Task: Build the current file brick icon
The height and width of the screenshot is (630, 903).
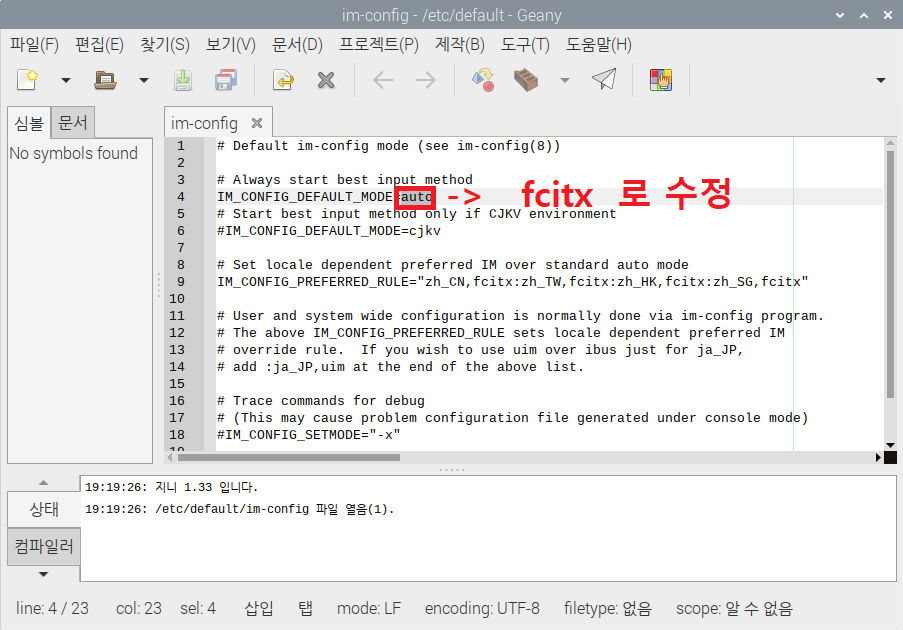Action: pyautogui.click(x=526, y=80)
